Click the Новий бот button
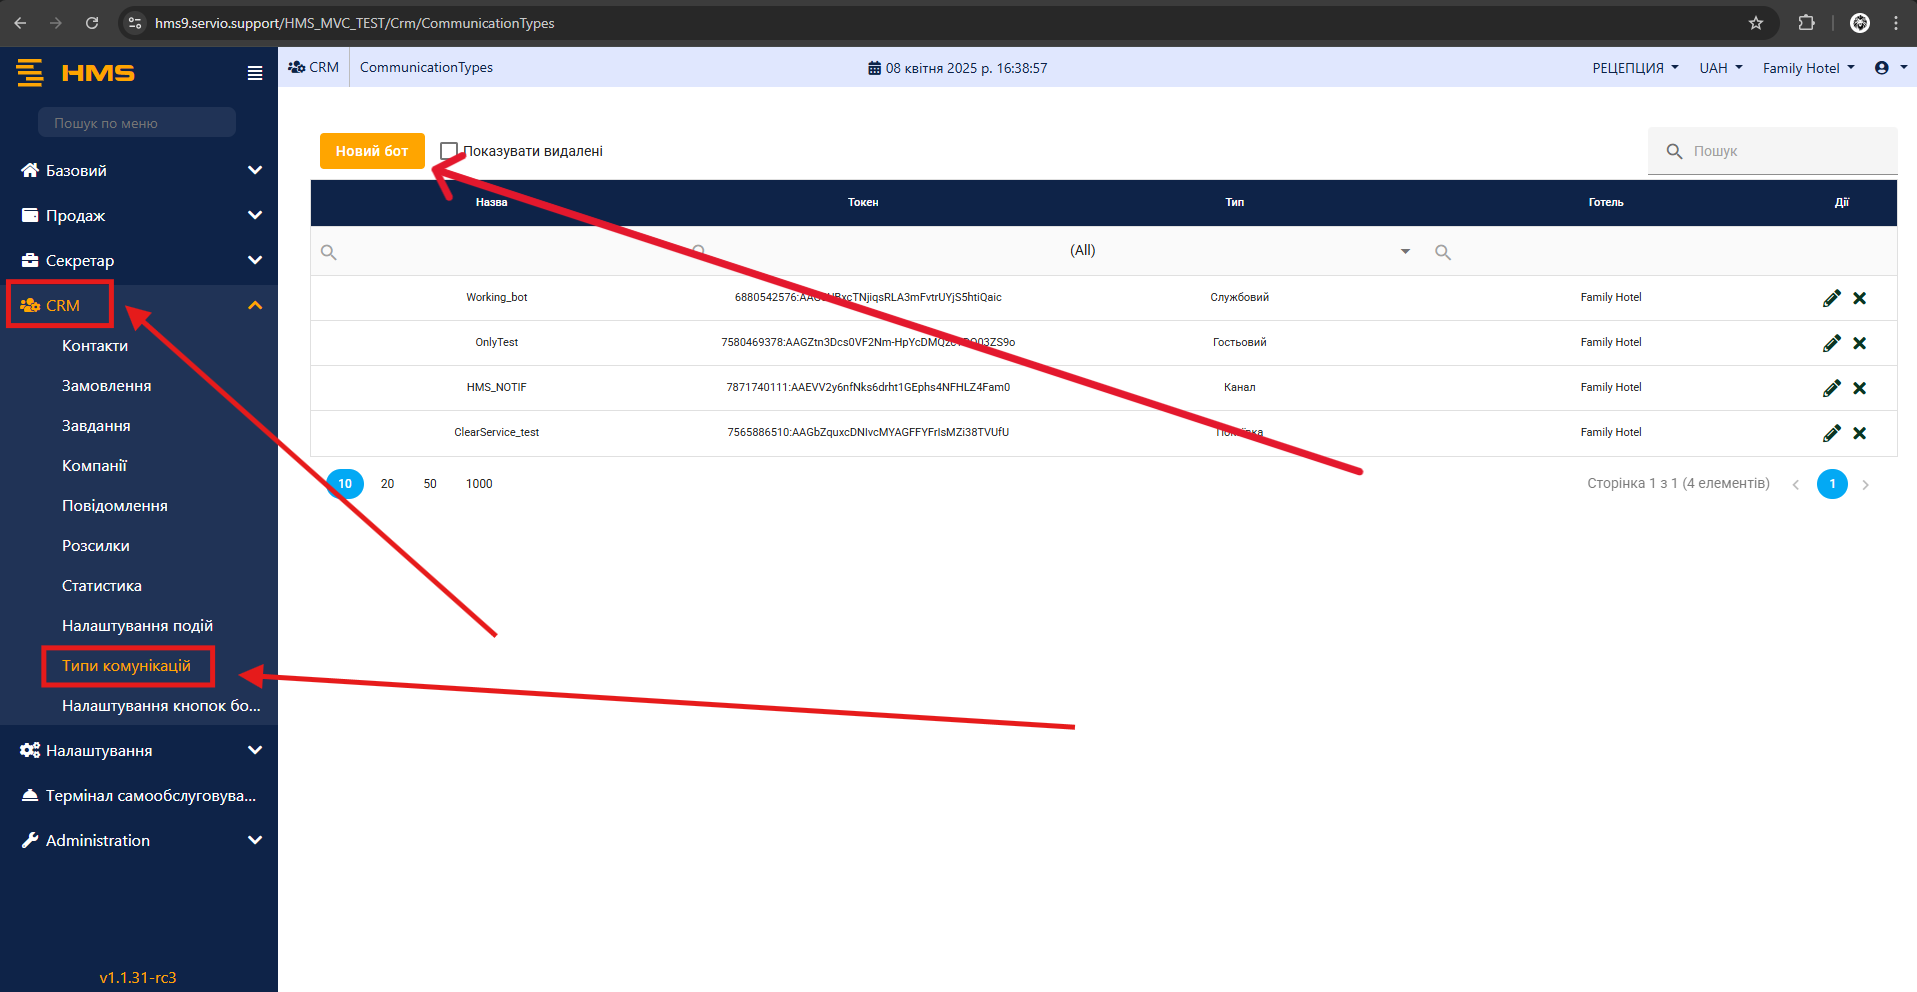Screen dimensions: 1917x992 pyautogui.click(x=372, y=151)
